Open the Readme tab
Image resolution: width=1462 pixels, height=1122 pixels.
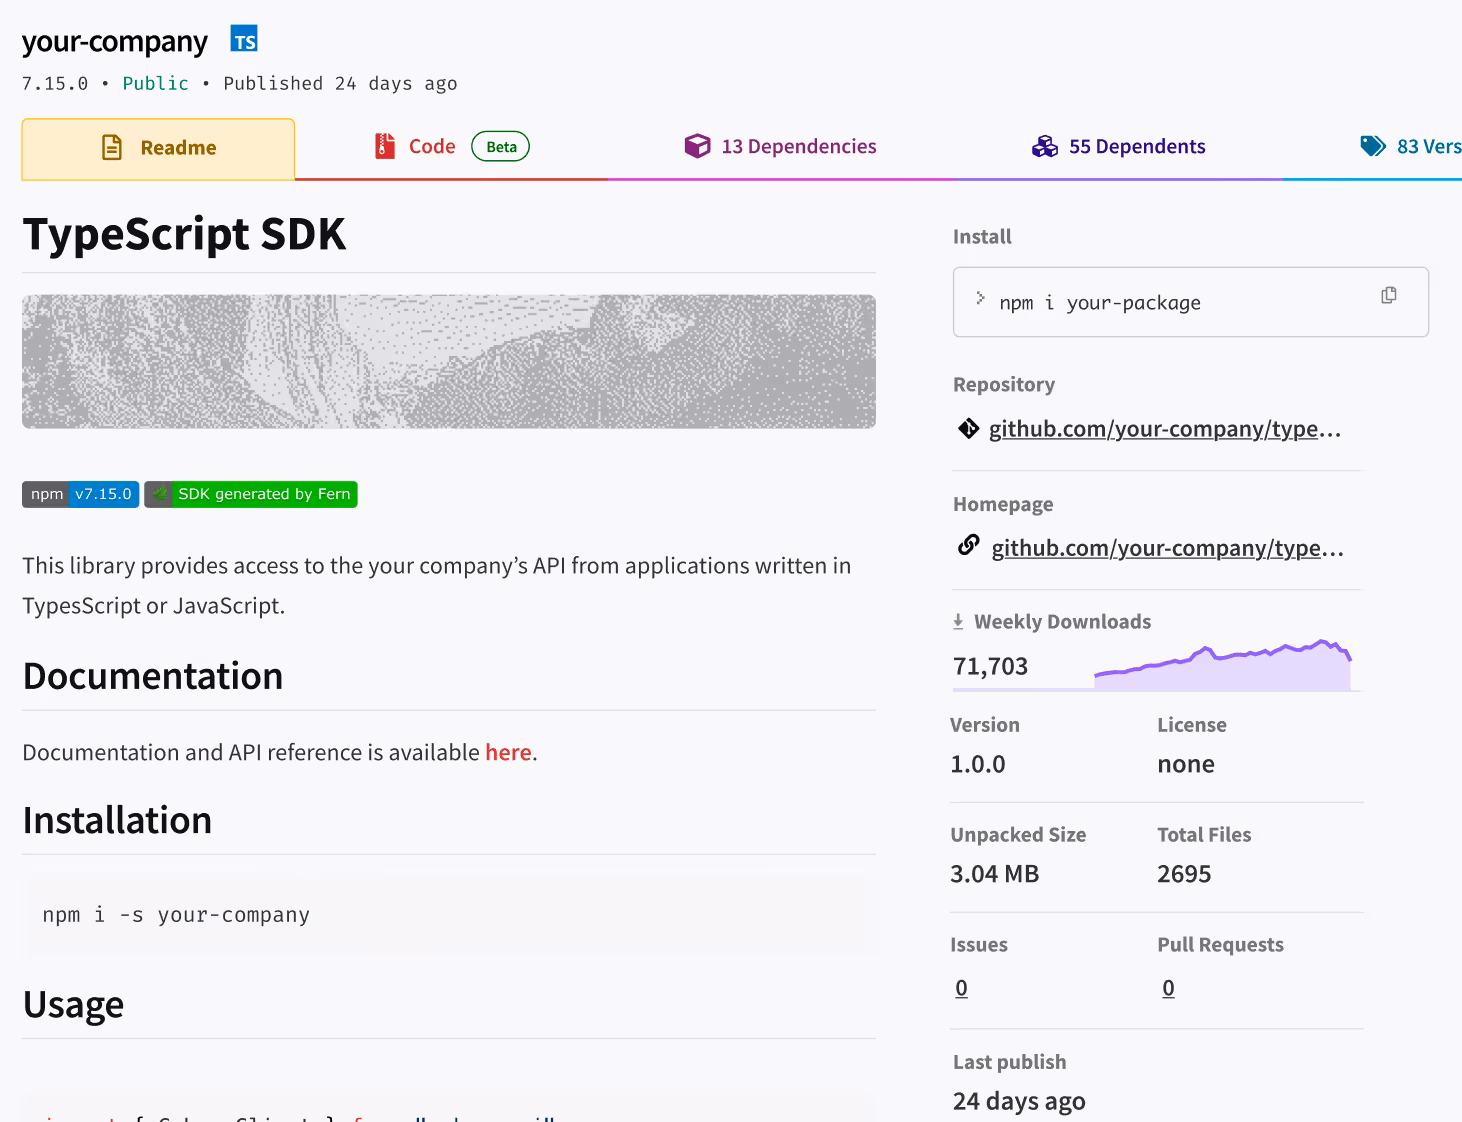pyautogui.click(x=158, y=149)
